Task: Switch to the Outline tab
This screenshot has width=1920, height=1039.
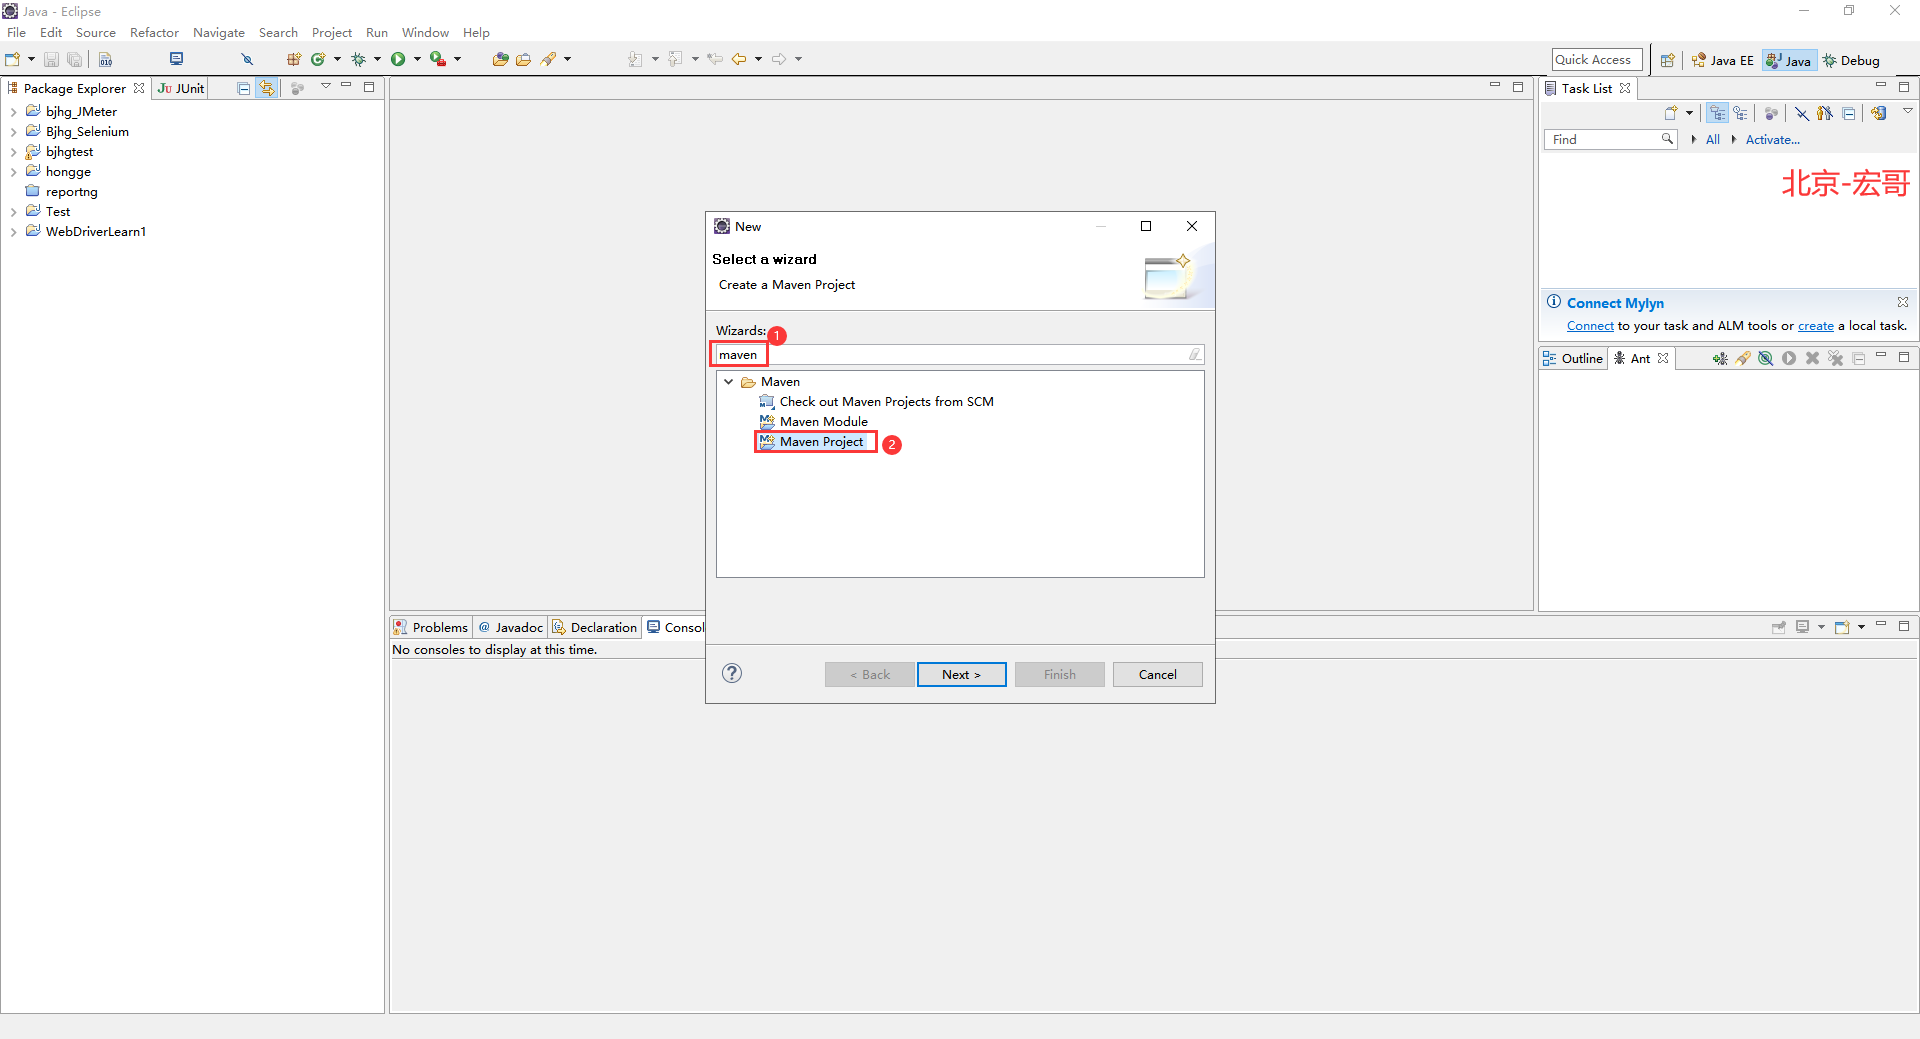Action: tap(1573, 358)
